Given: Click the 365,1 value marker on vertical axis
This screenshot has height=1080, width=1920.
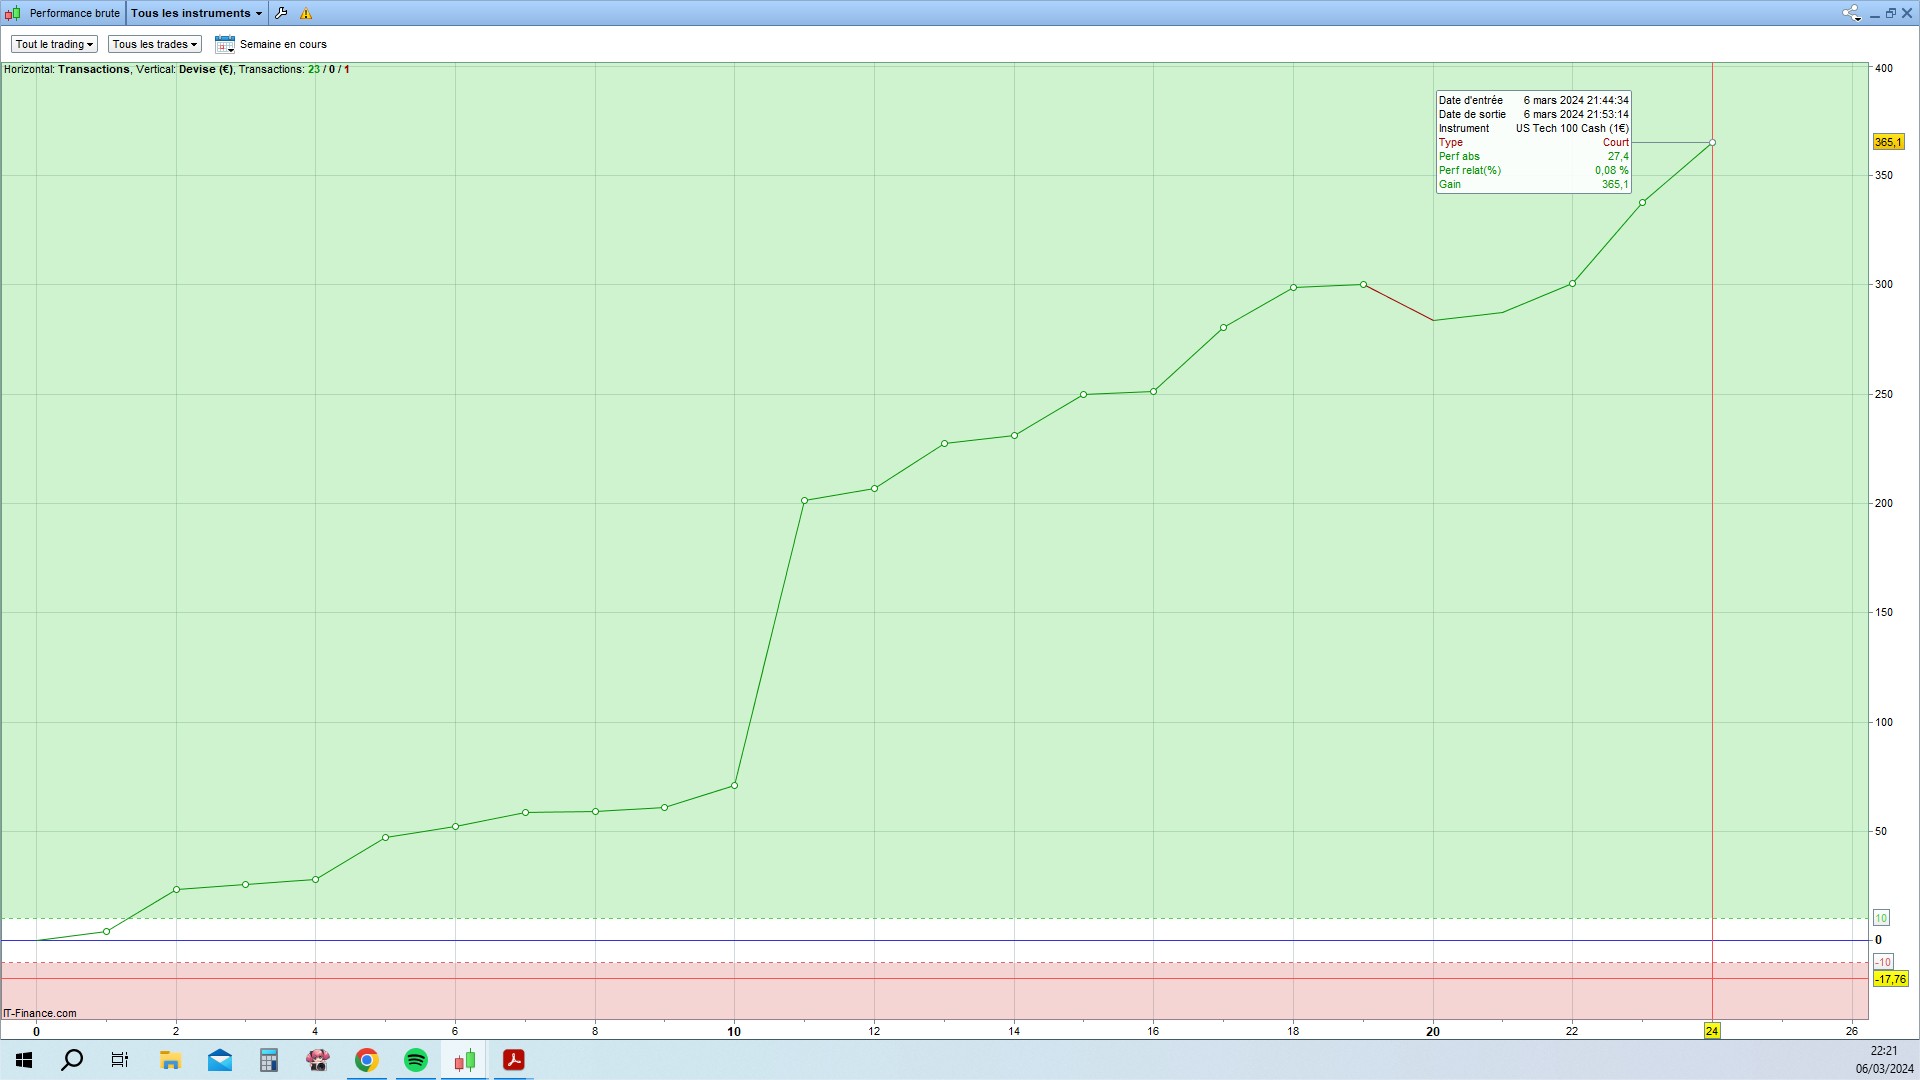Looking at the screenshot, I should pos(1888,142).
